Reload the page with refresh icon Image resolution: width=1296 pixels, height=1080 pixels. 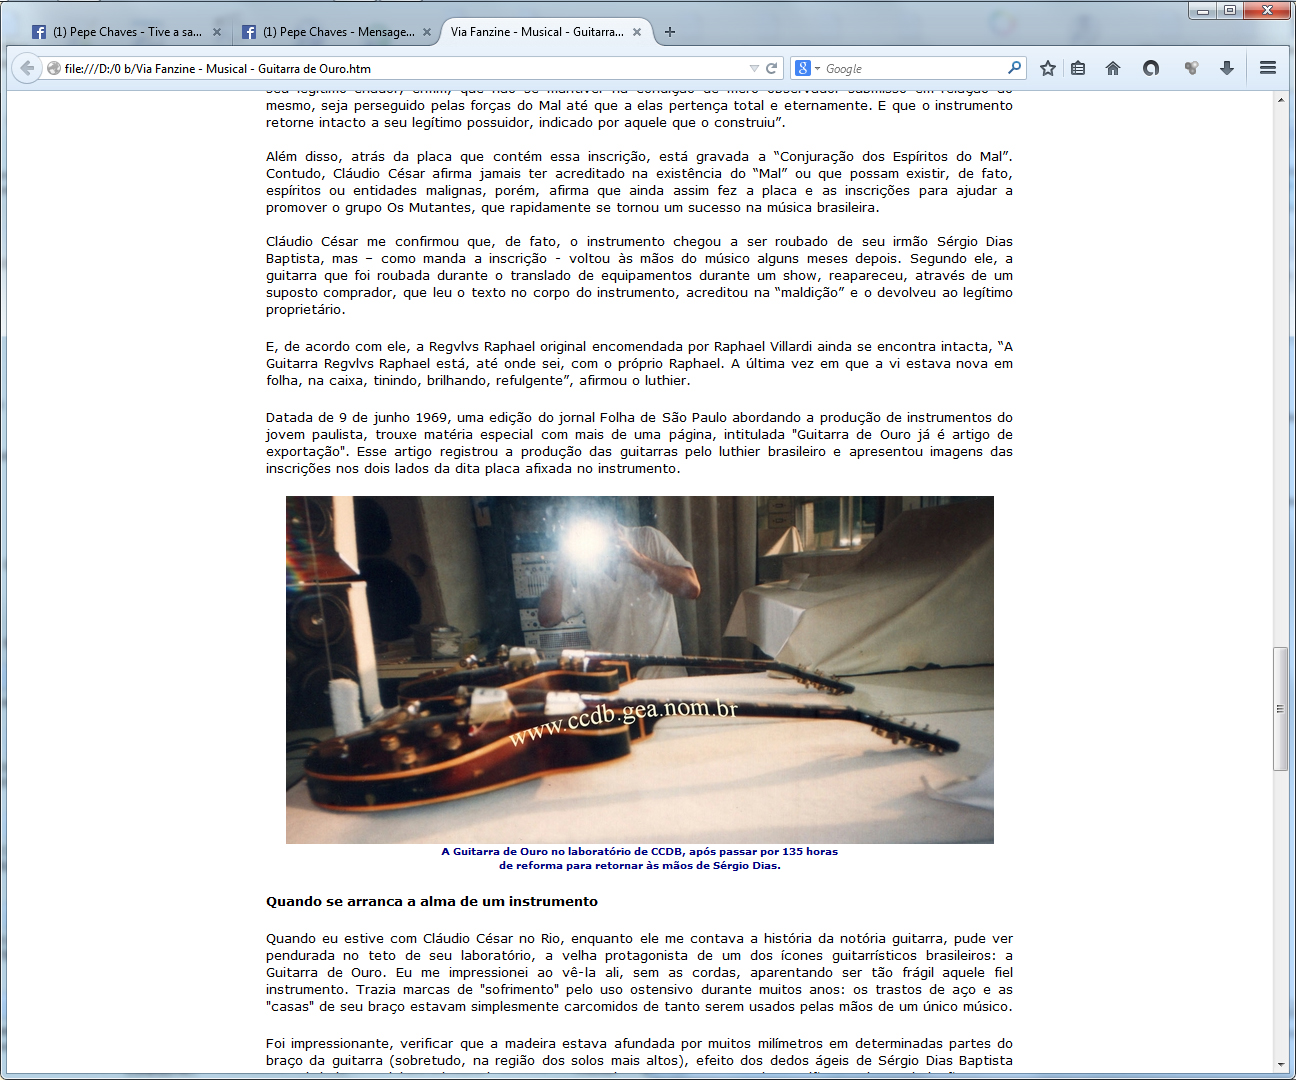tap(772, 68)
